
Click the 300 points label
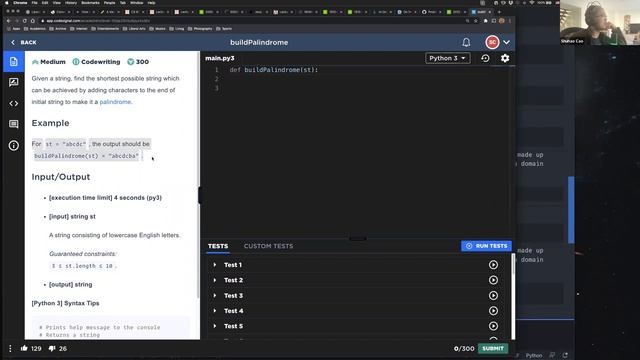138,62
